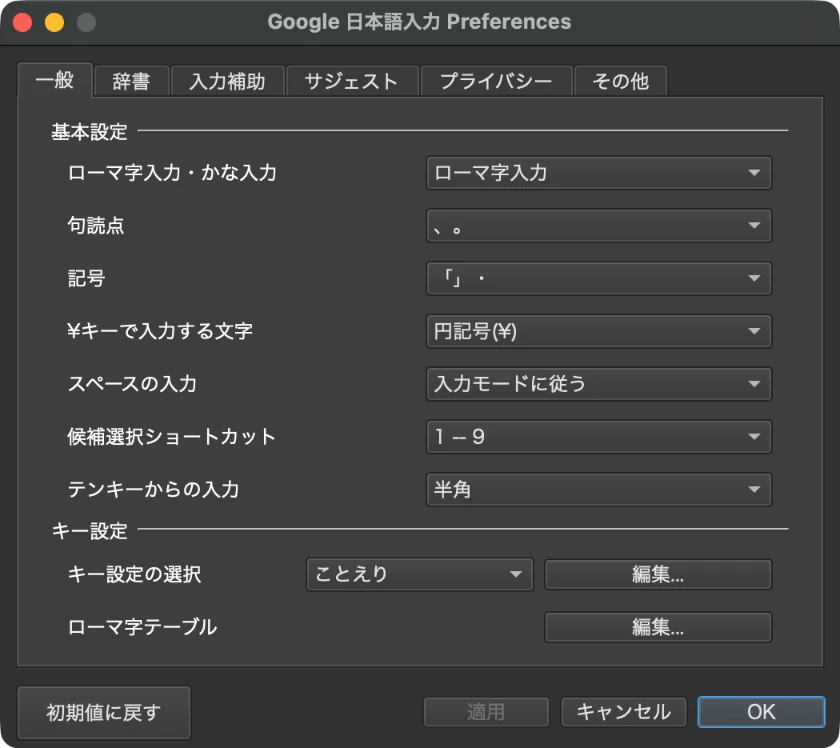The width and height of the screenshot is (840, 748).
Task: Click the 候補選択ショートカット label
Action: [171, 437]
